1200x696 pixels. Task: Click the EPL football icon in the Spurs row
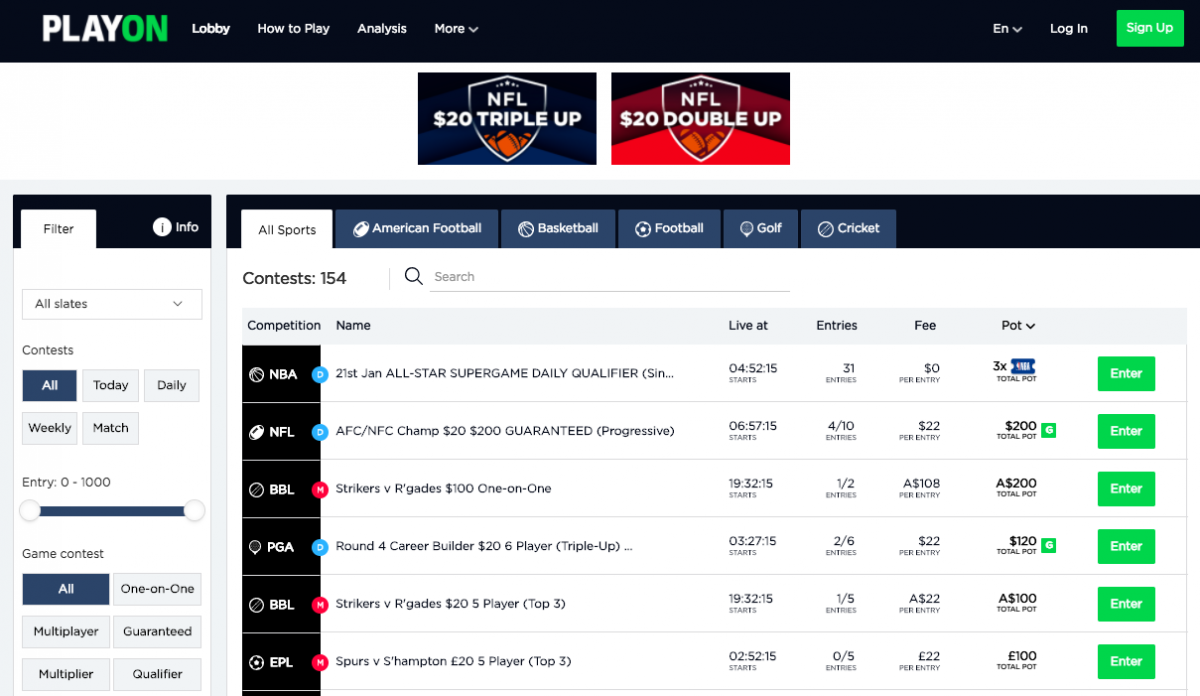click(x=257, y=662)
